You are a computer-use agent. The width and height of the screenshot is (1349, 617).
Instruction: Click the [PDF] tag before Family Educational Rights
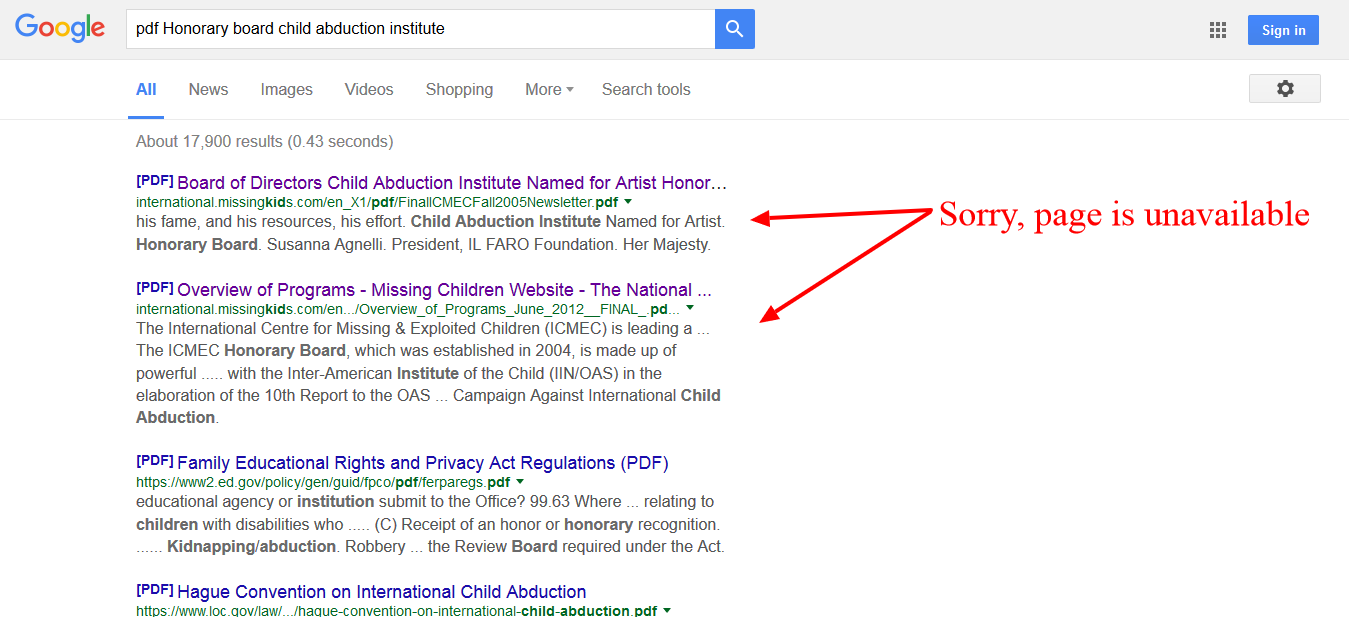(x=155, y=461)
